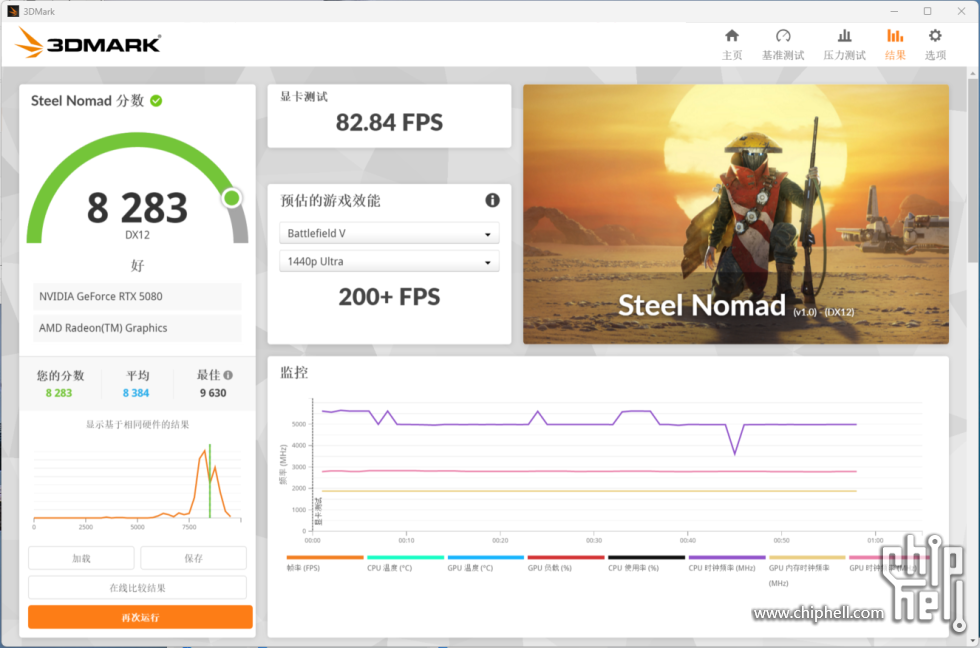Screen dimensions: 980x648
Task: Click the green verified checkmark beside Steel Nomad 分数
Action: pos(156,101)
